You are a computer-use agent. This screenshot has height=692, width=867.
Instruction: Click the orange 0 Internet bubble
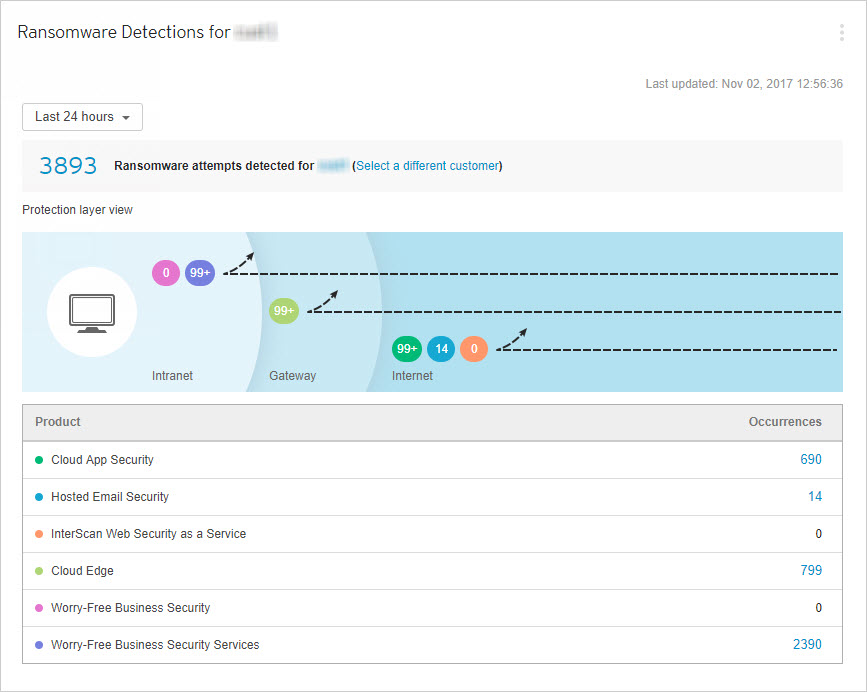pos(474,349)
